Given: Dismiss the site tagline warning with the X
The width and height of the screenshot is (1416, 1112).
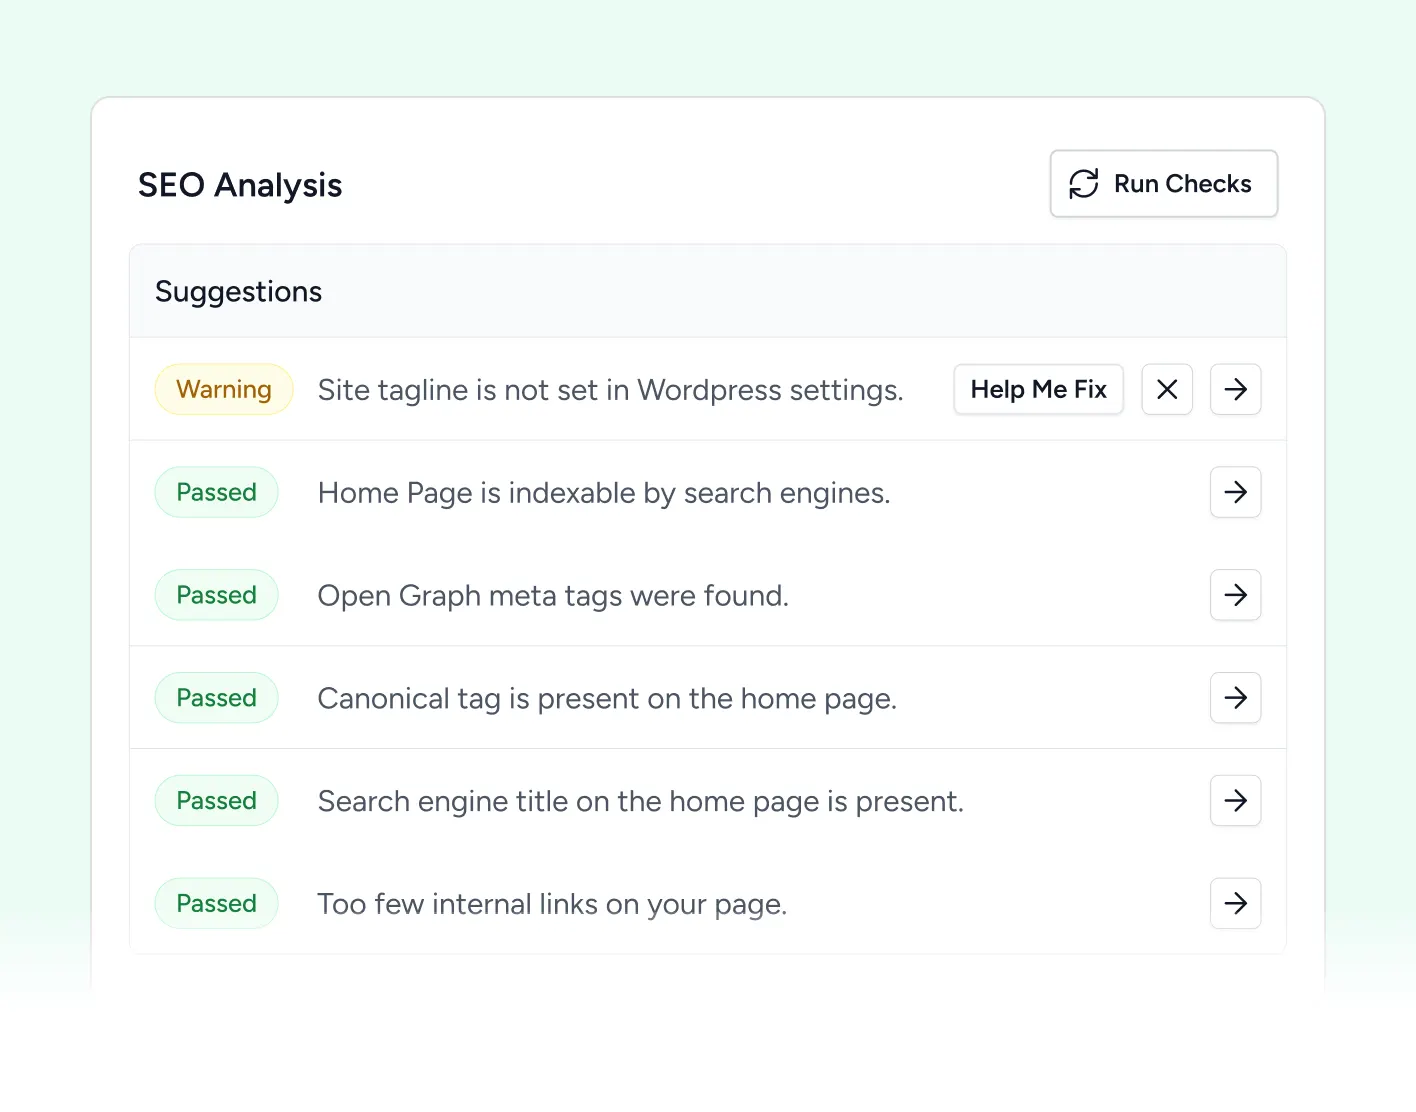Looking at the screenshot, I should click(1167, 389).
